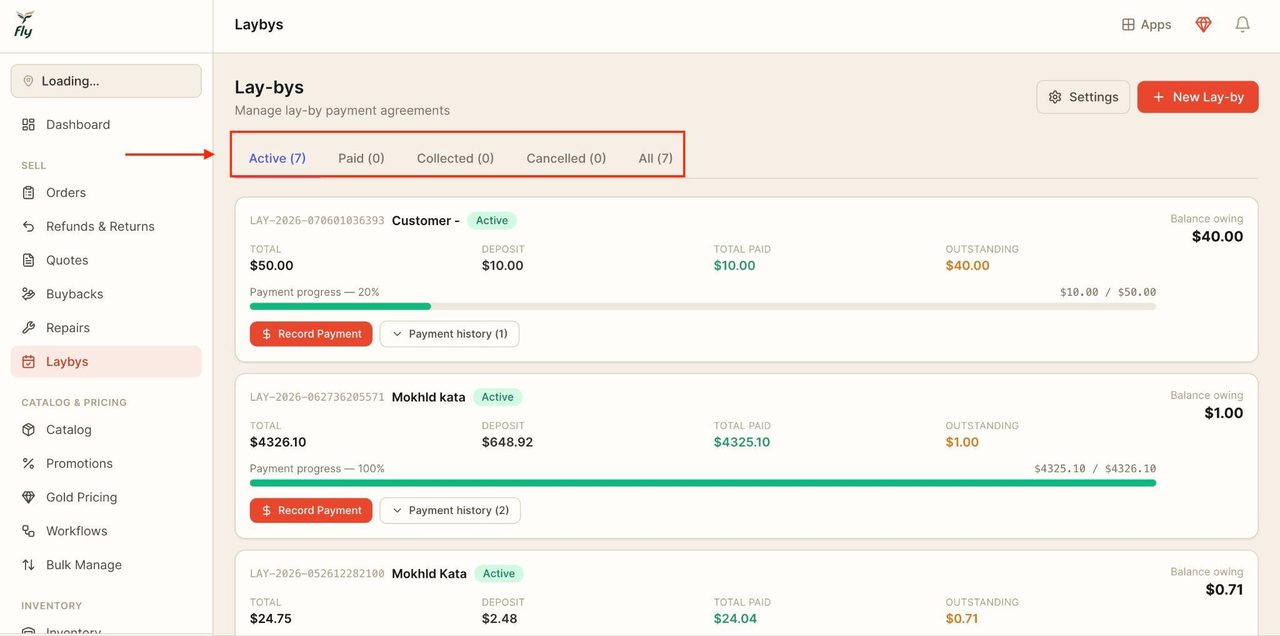The width and height of the screenshot is (1280, 636).
Task: Click the Buybacks sidebar icon
Action: click(29, 295)
